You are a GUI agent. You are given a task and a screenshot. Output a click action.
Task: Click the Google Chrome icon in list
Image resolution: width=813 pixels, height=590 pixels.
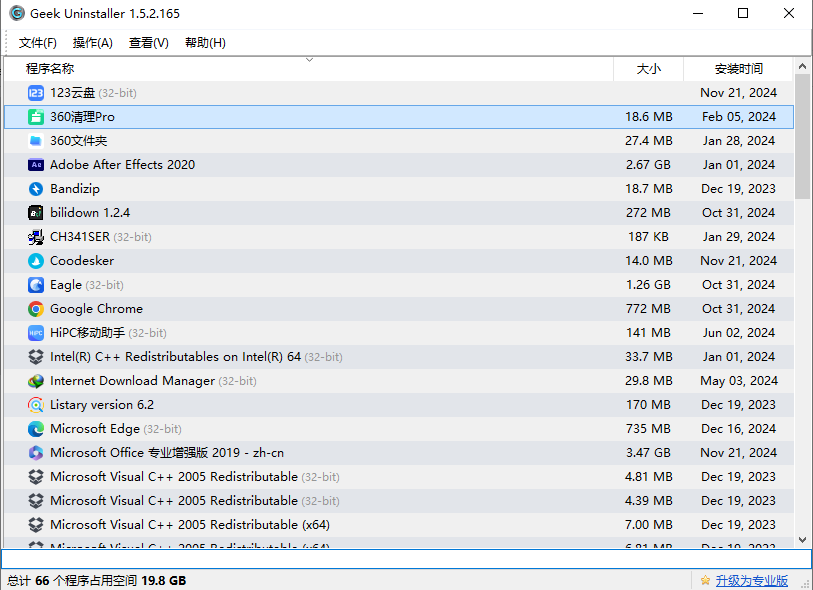pos(36,309)
